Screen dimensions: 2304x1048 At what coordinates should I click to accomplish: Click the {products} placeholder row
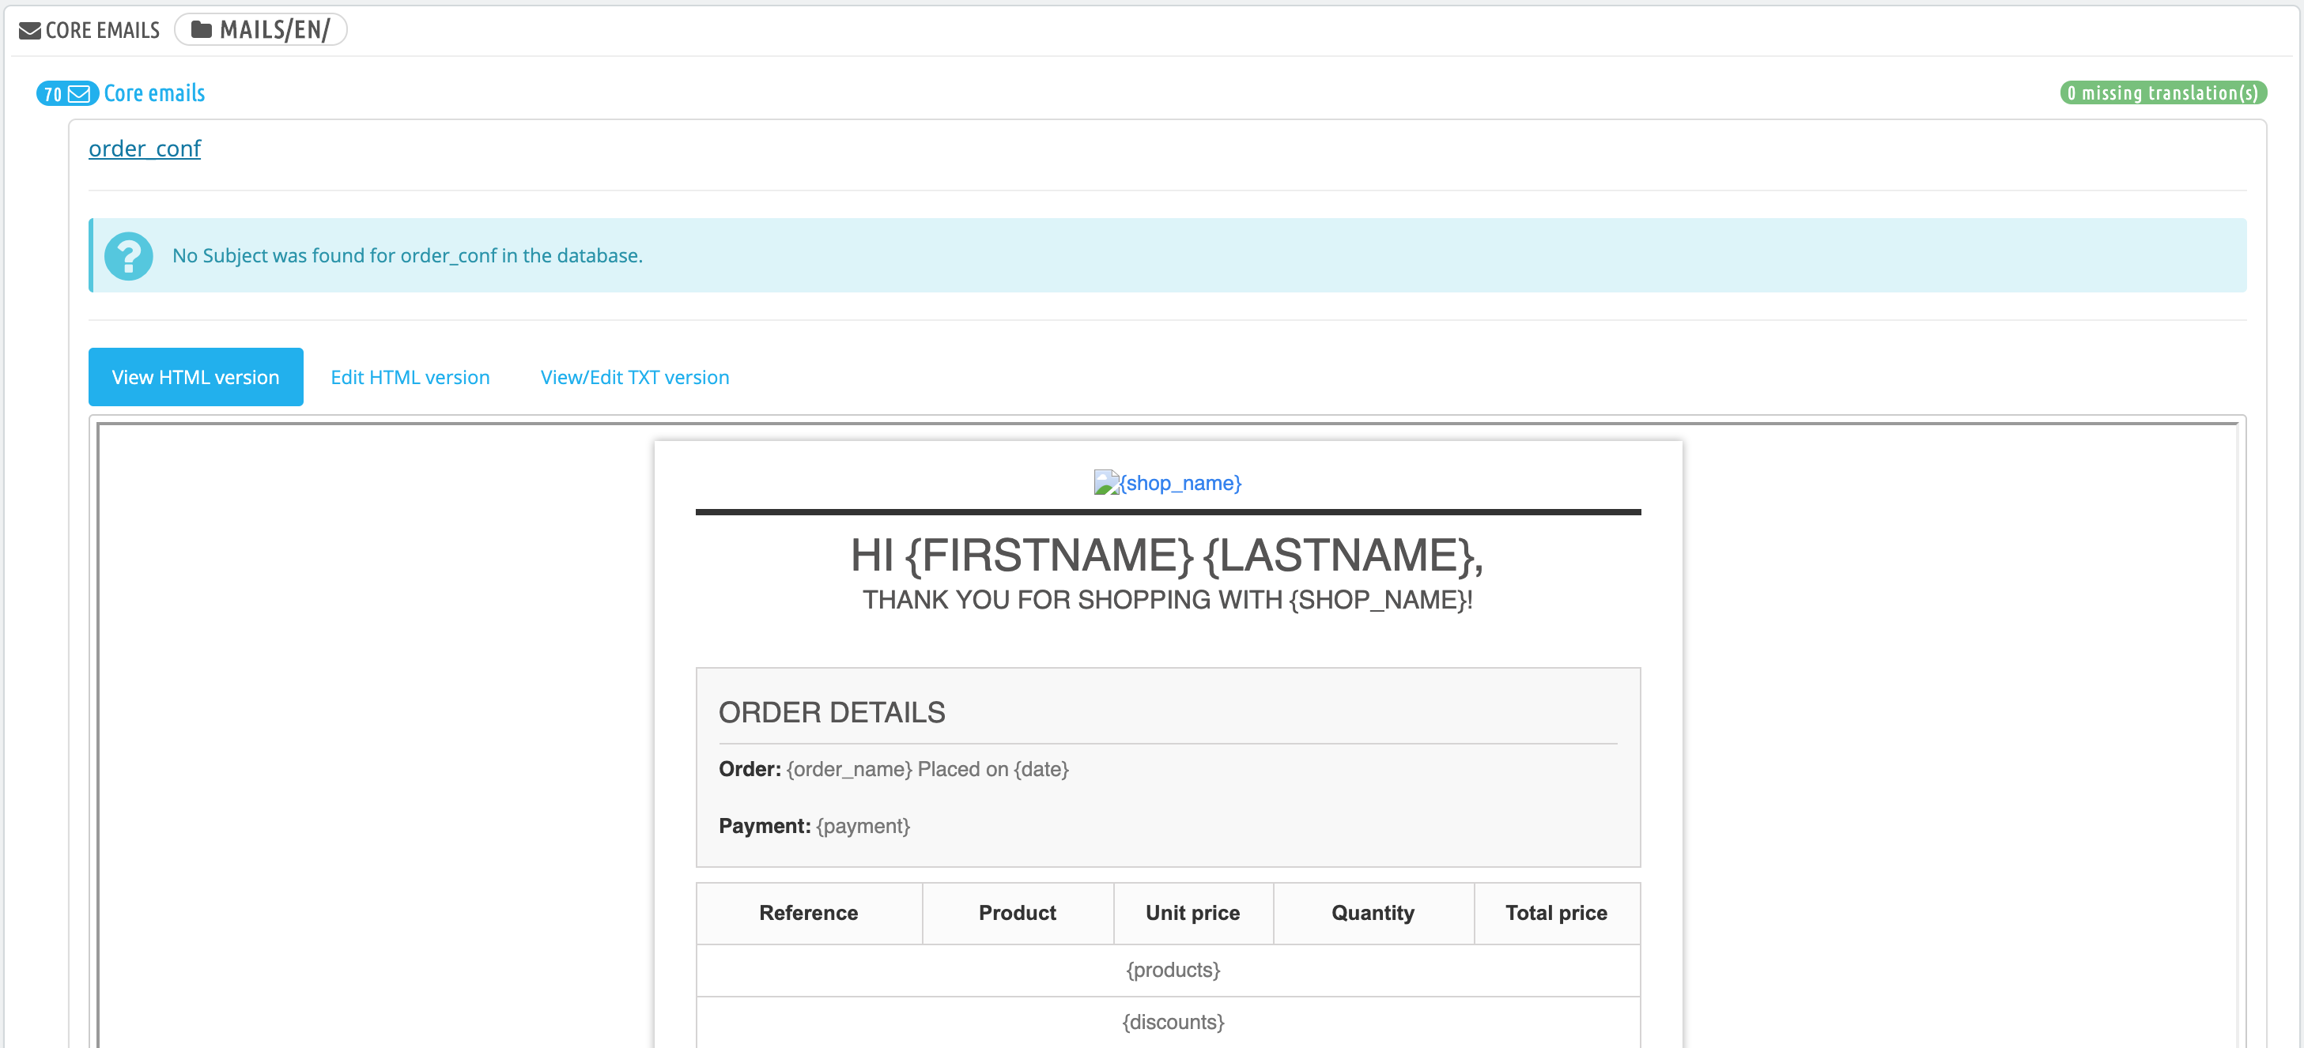(x=1172, y=970)
